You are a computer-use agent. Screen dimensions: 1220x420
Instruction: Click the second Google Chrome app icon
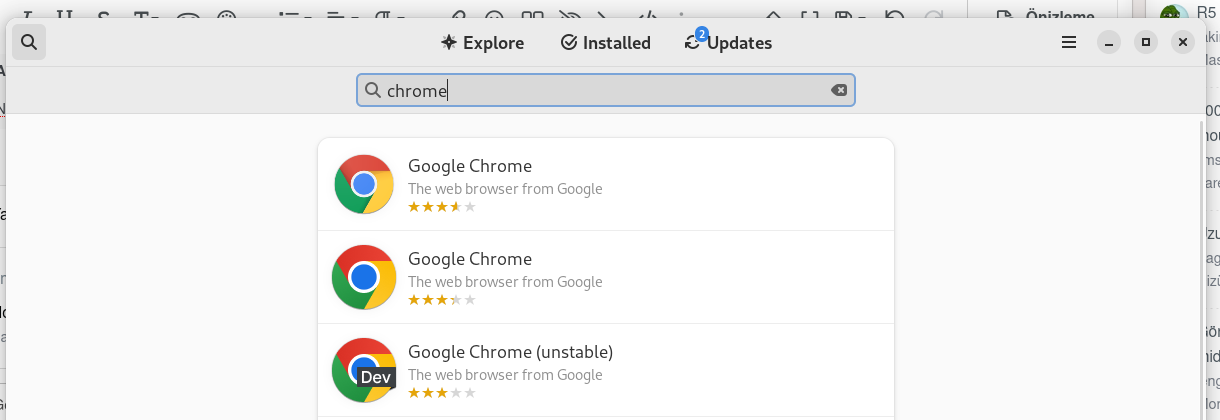364,277
